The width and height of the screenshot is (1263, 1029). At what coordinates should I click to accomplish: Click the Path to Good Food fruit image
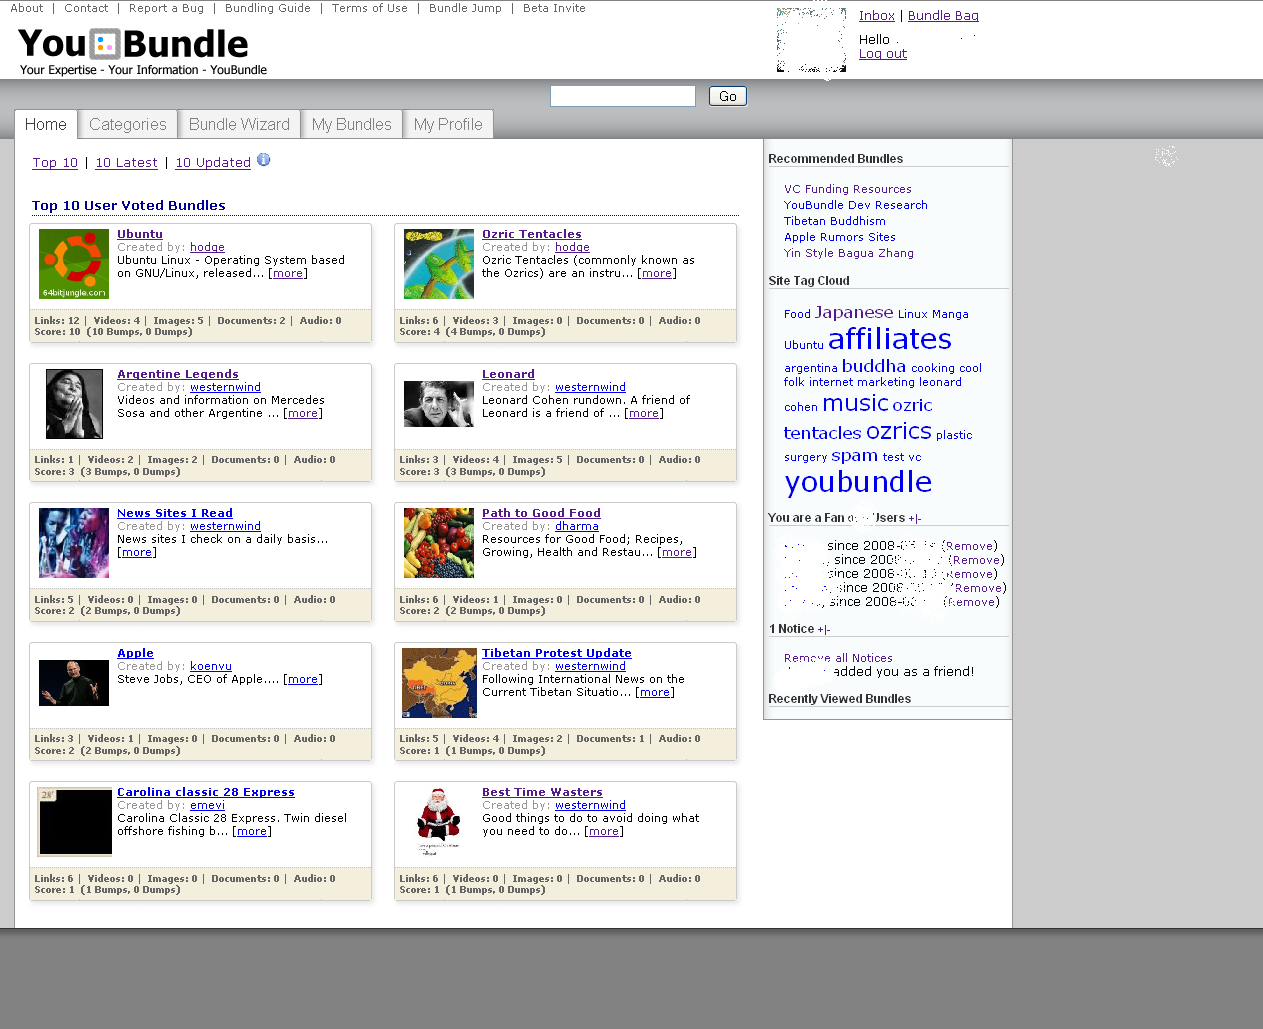click(x=439, y=543)
